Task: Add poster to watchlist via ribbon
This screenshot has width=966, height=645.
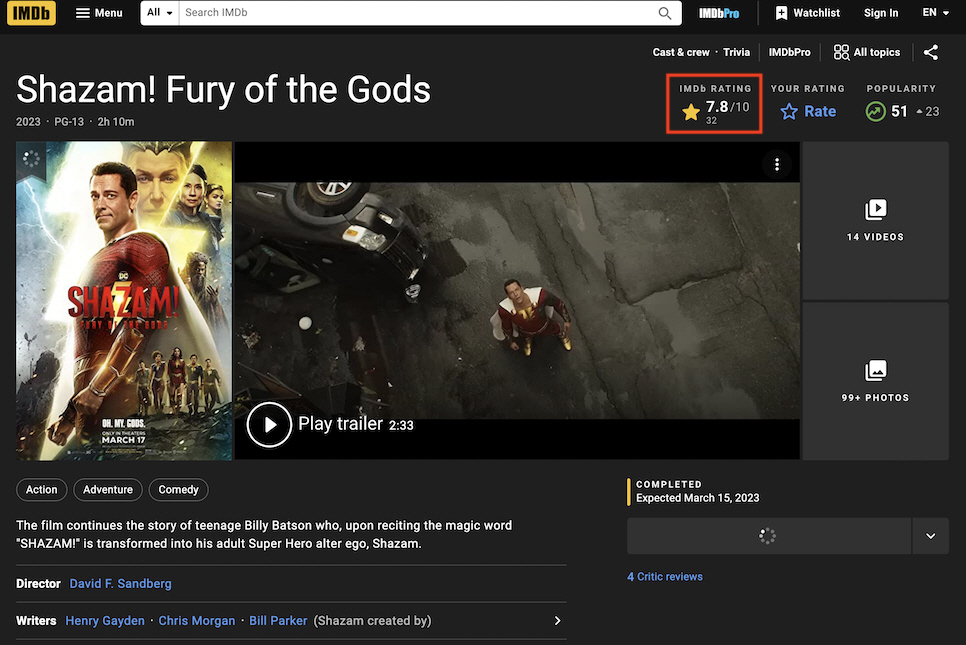Action: coord(31,160)
